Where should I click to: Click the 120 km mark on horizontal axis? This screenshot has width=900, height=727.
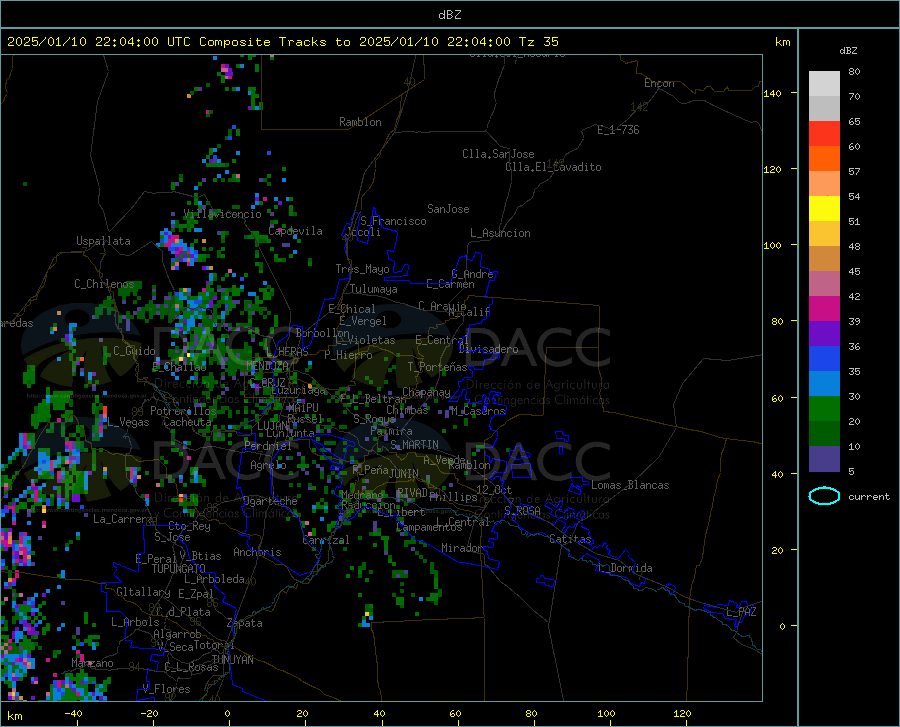point(682,714)
